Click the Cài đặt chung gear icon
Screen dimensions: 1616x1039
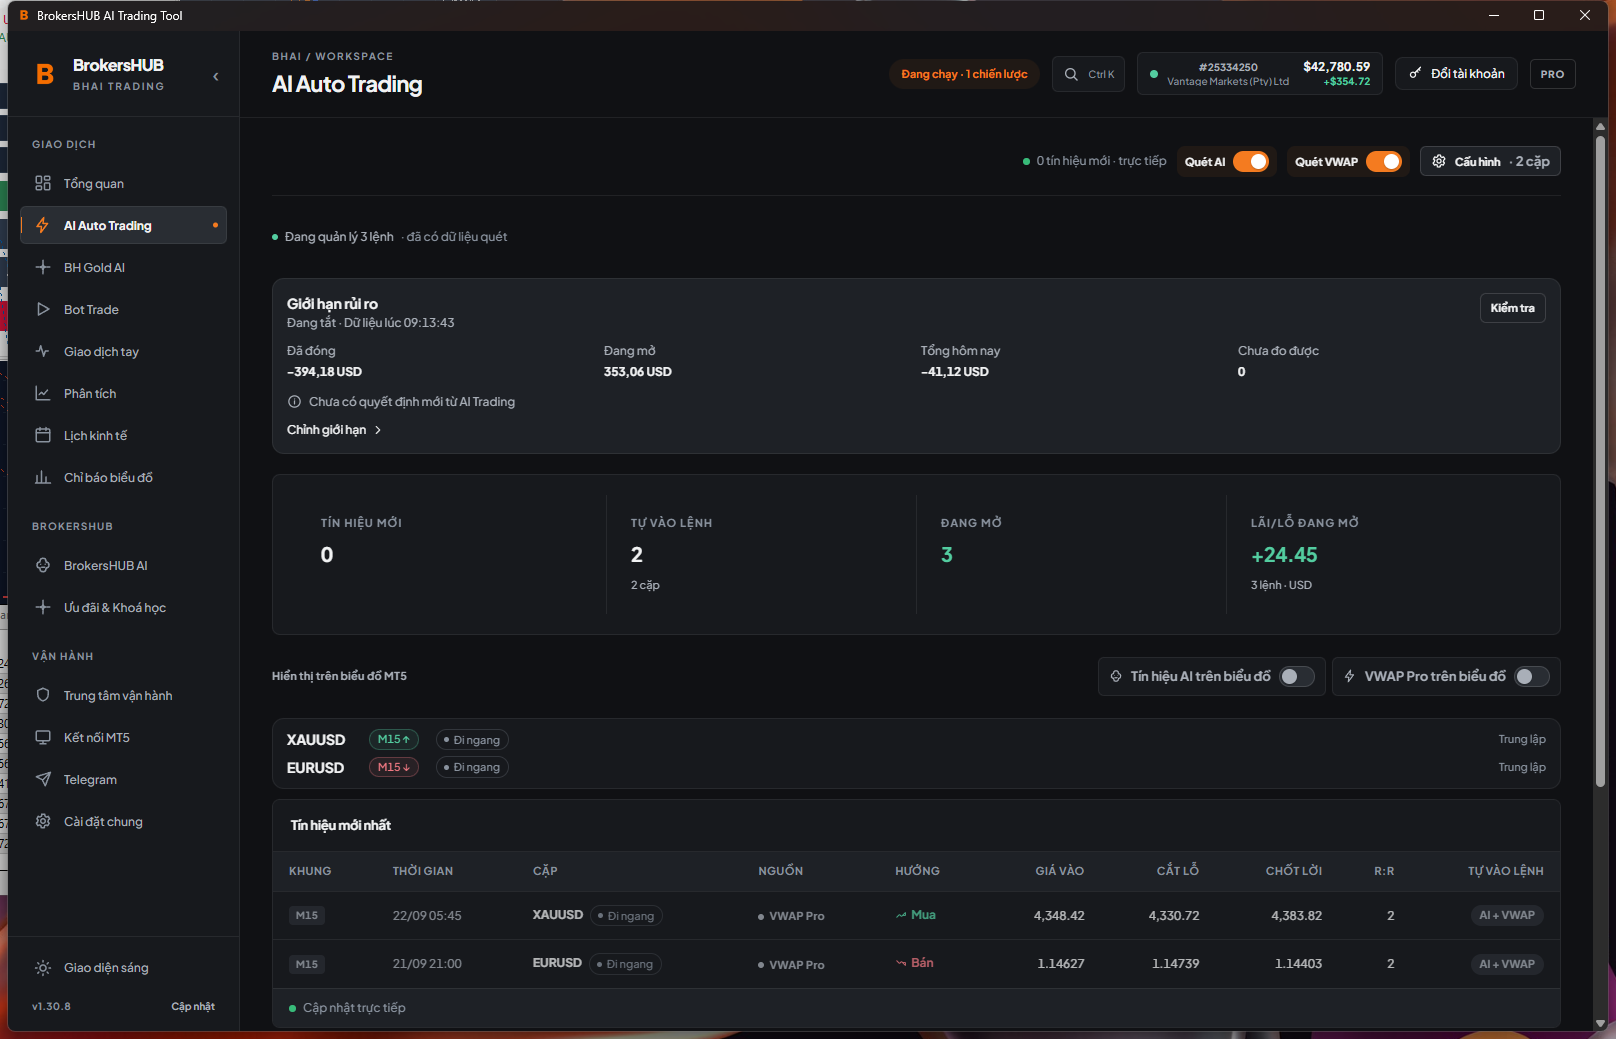(x=43, y=821)
